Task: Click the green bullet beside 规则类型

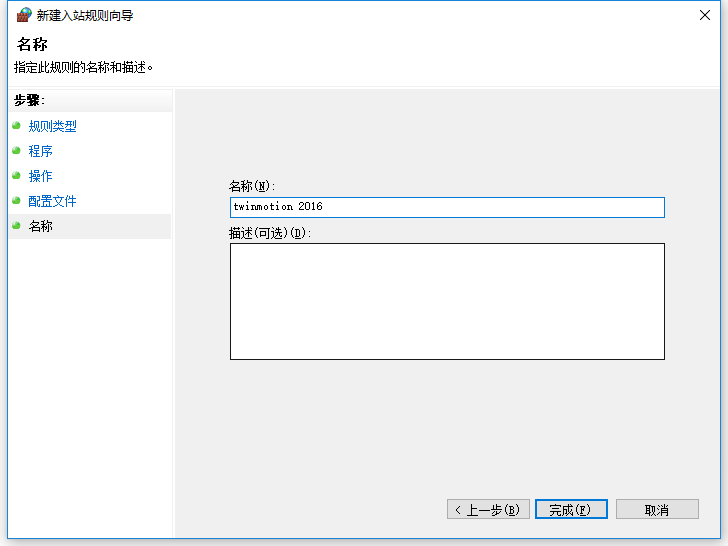Action: (x=16, y=125)
